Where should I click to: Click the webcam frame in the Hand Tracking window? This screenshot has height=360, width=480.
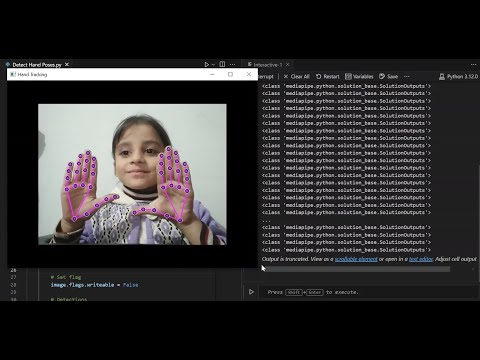click(132, 174)
